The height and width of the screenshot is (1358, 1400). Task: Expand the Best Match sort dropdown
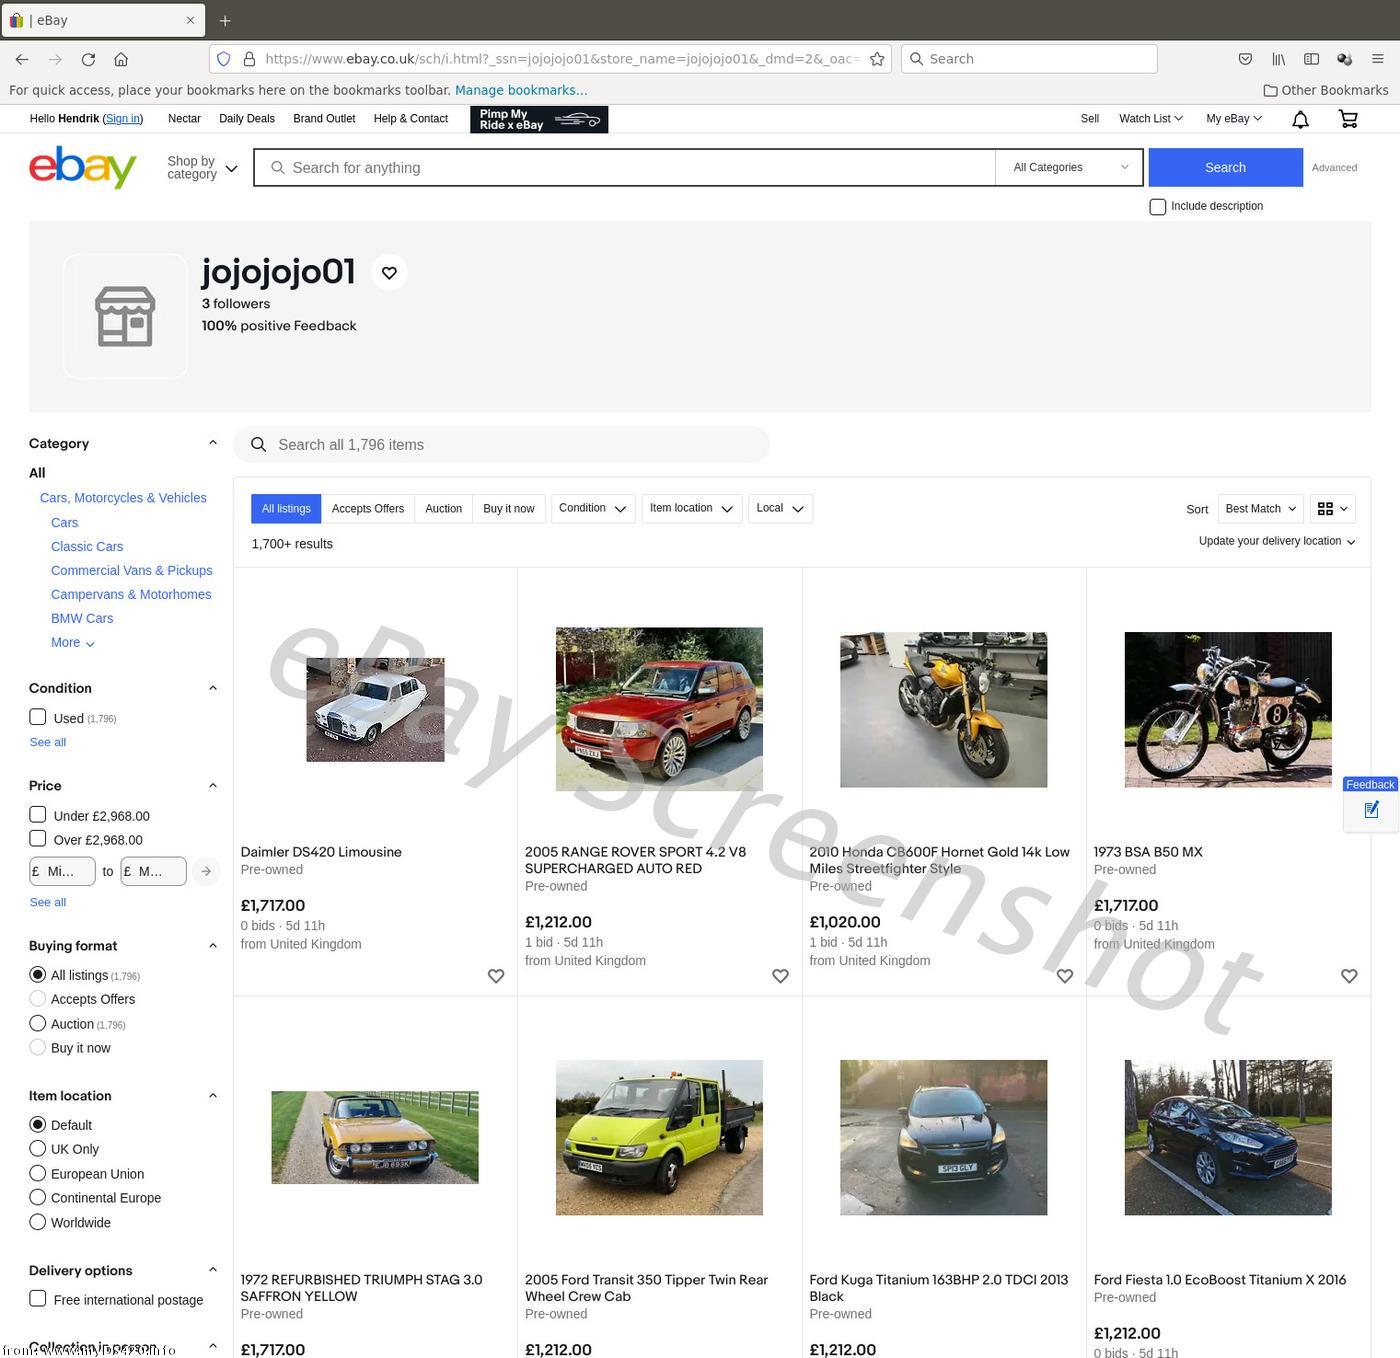point(1260,509)
